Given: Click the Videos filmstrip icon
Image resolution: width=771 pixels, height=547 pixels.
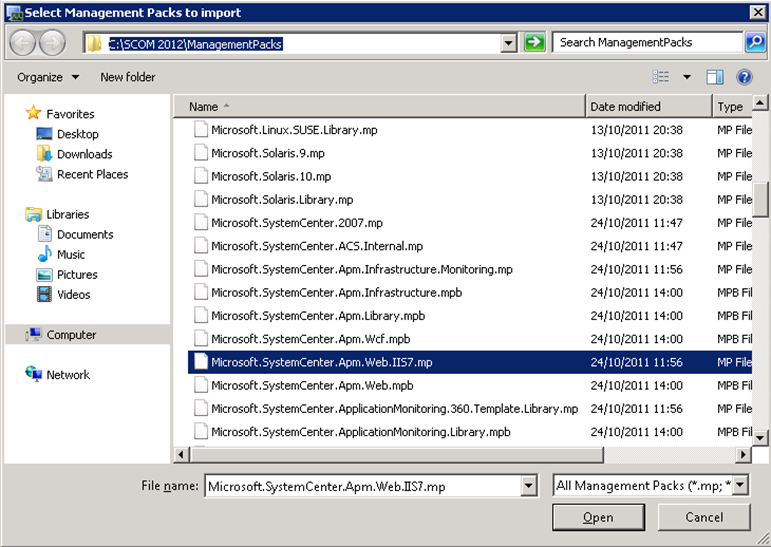Looking at the screenshot, I should tap(44, 294).
